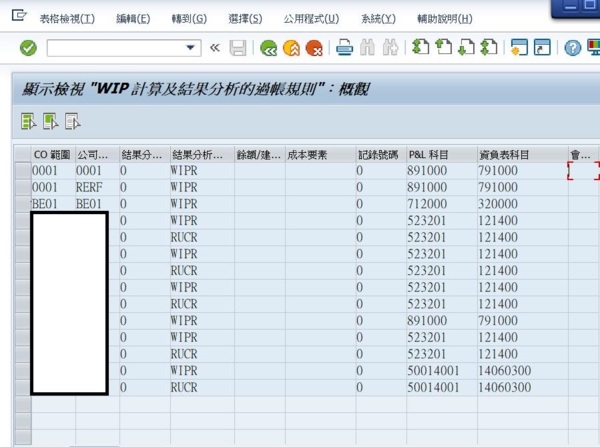Screen dimensions: 600x447
Task: Select the first row with row selector
Action: (22, 171)
